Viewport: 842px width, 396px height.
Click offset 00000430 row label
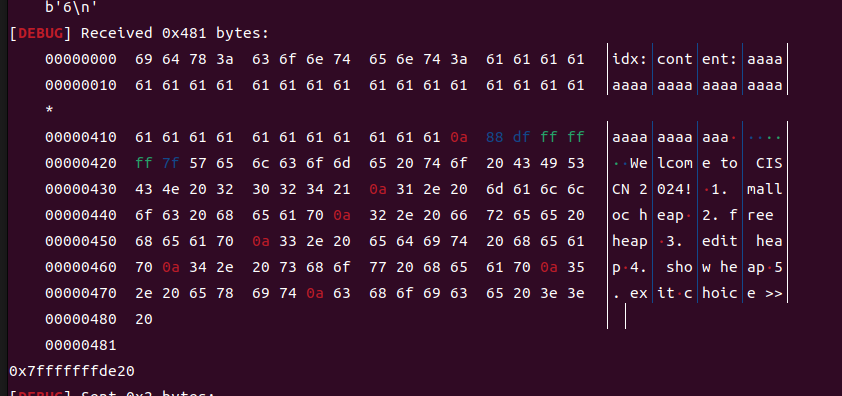click(81, 189)
